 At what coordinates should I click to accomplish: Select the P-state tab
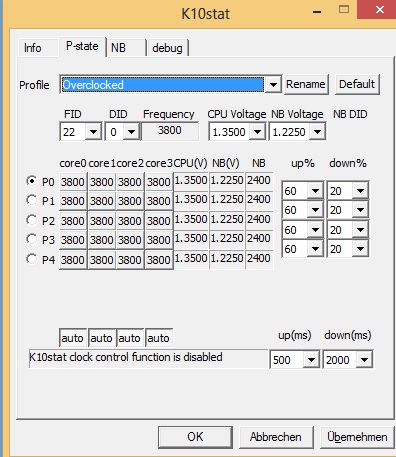click(82, 46)
